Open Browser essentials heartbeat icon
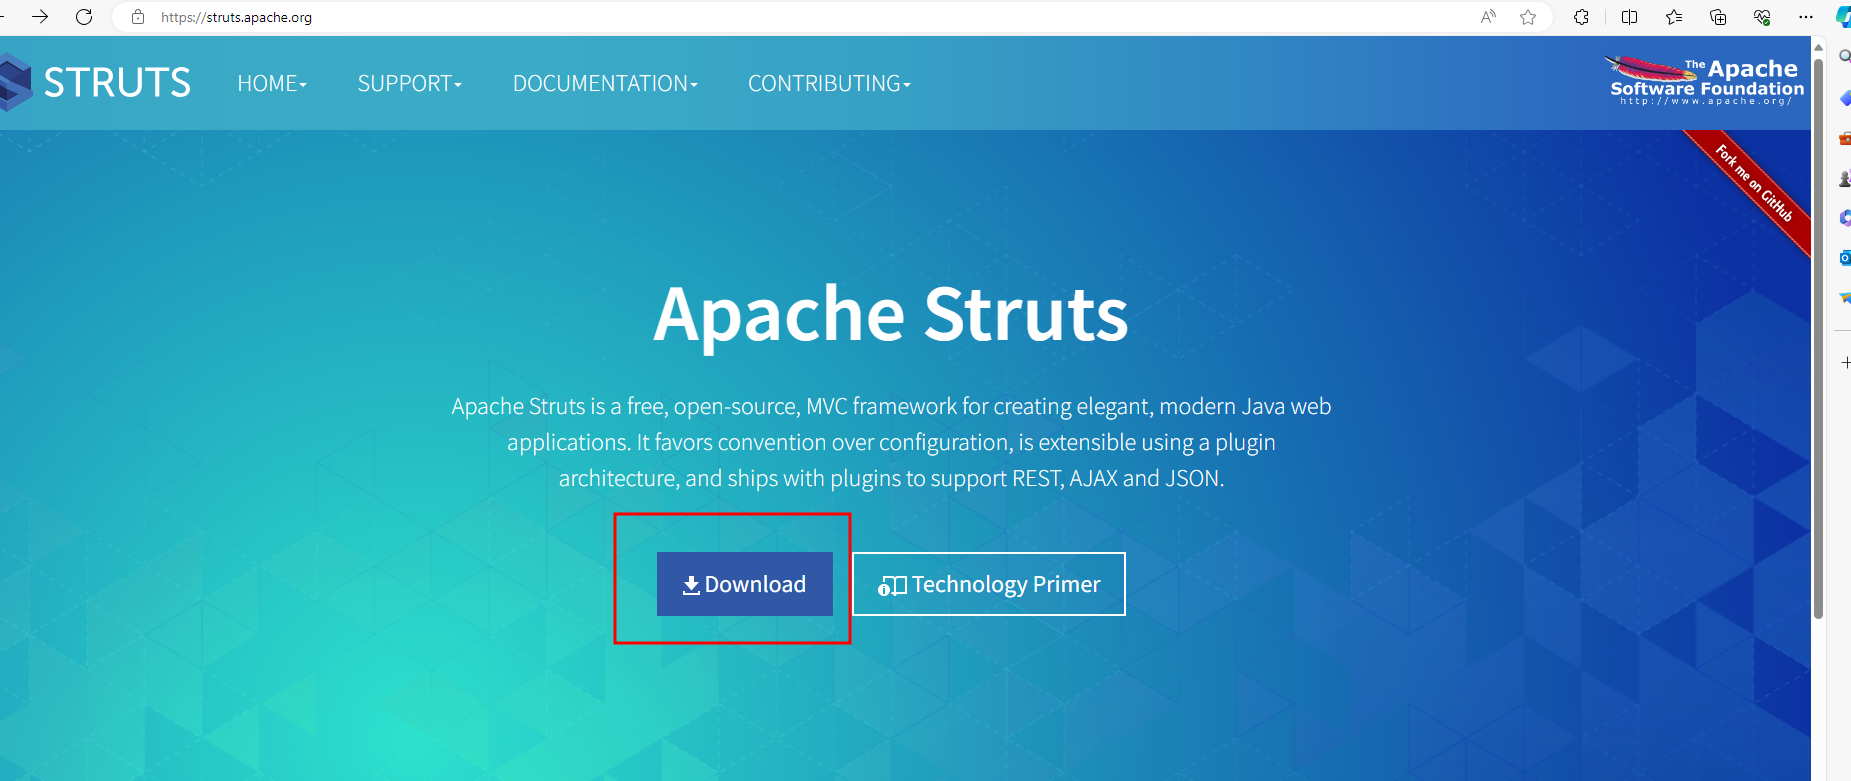The width and height of the screenshot is (1851, 781). click(x=1762, y=17)
